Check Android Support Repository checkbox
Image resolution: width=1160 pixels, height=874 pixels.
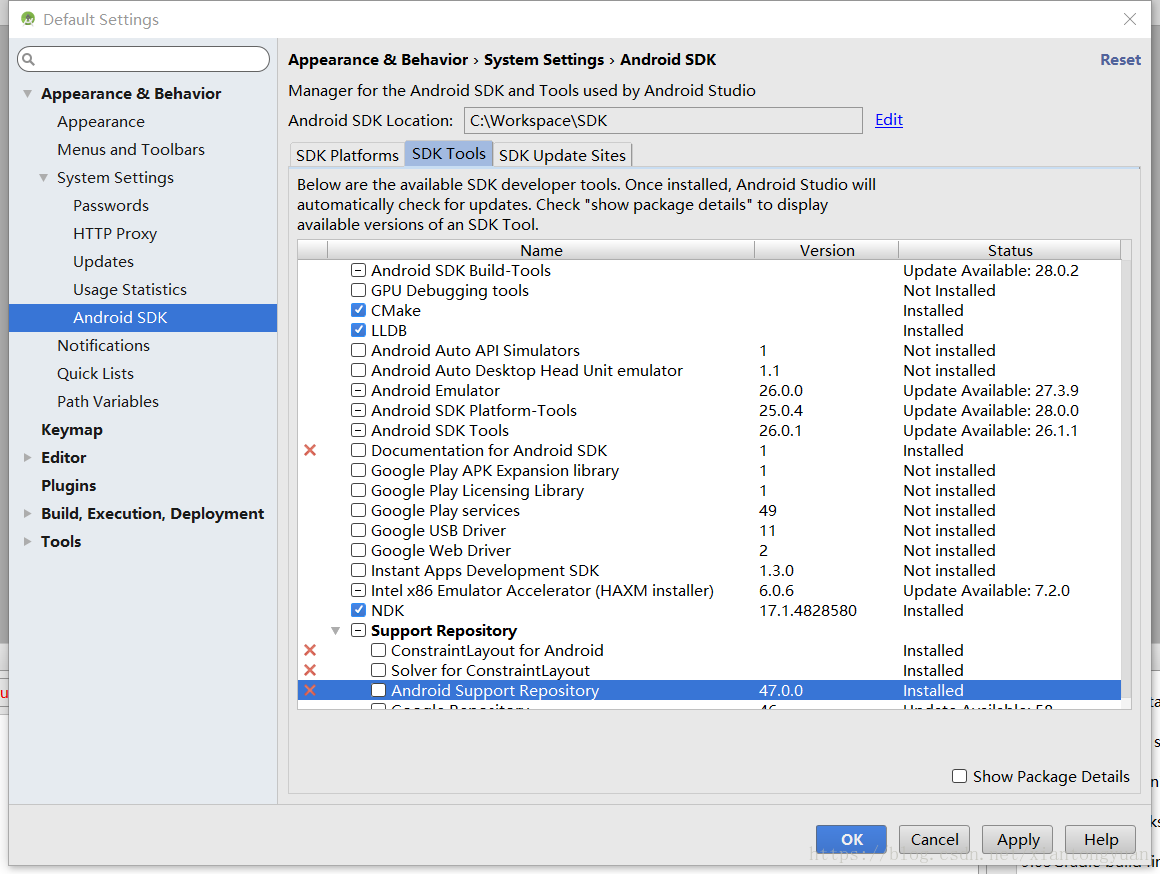pos(378,690)
